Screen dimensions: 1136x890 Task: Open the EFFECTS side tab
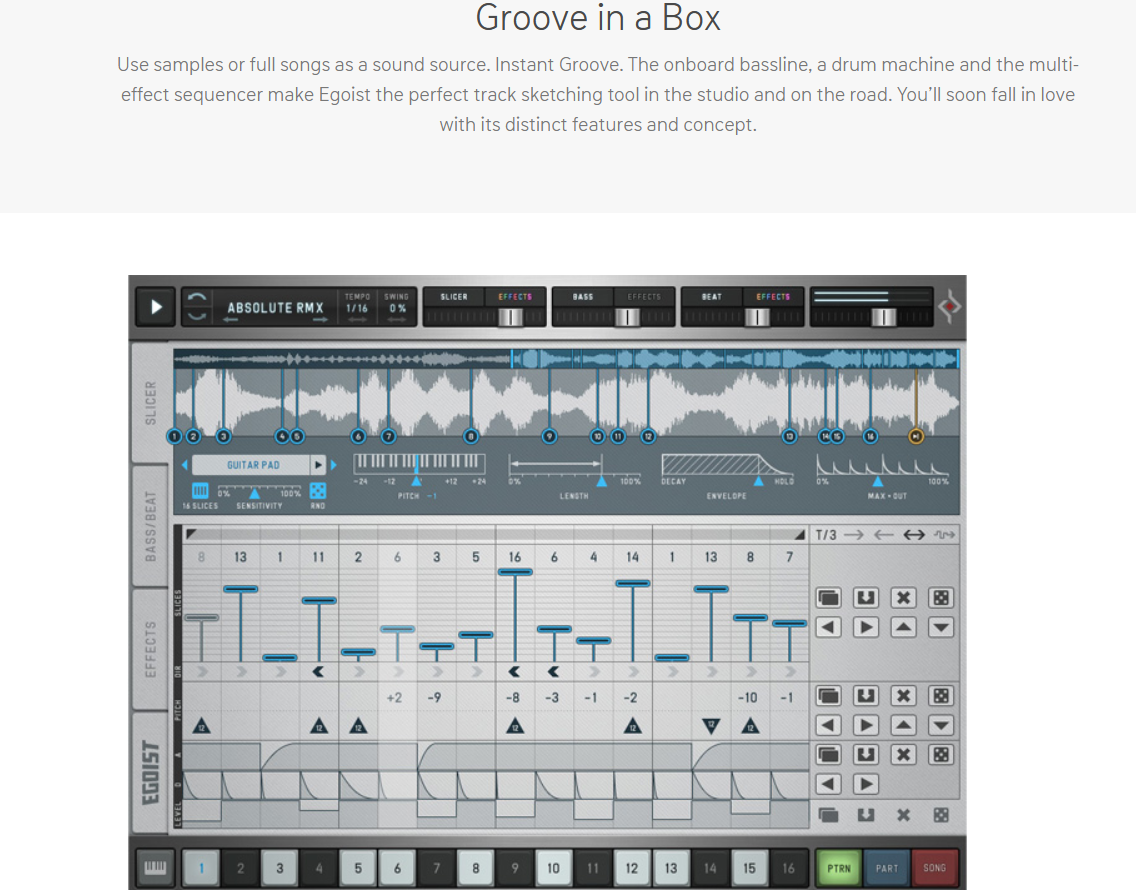point(150,649)
